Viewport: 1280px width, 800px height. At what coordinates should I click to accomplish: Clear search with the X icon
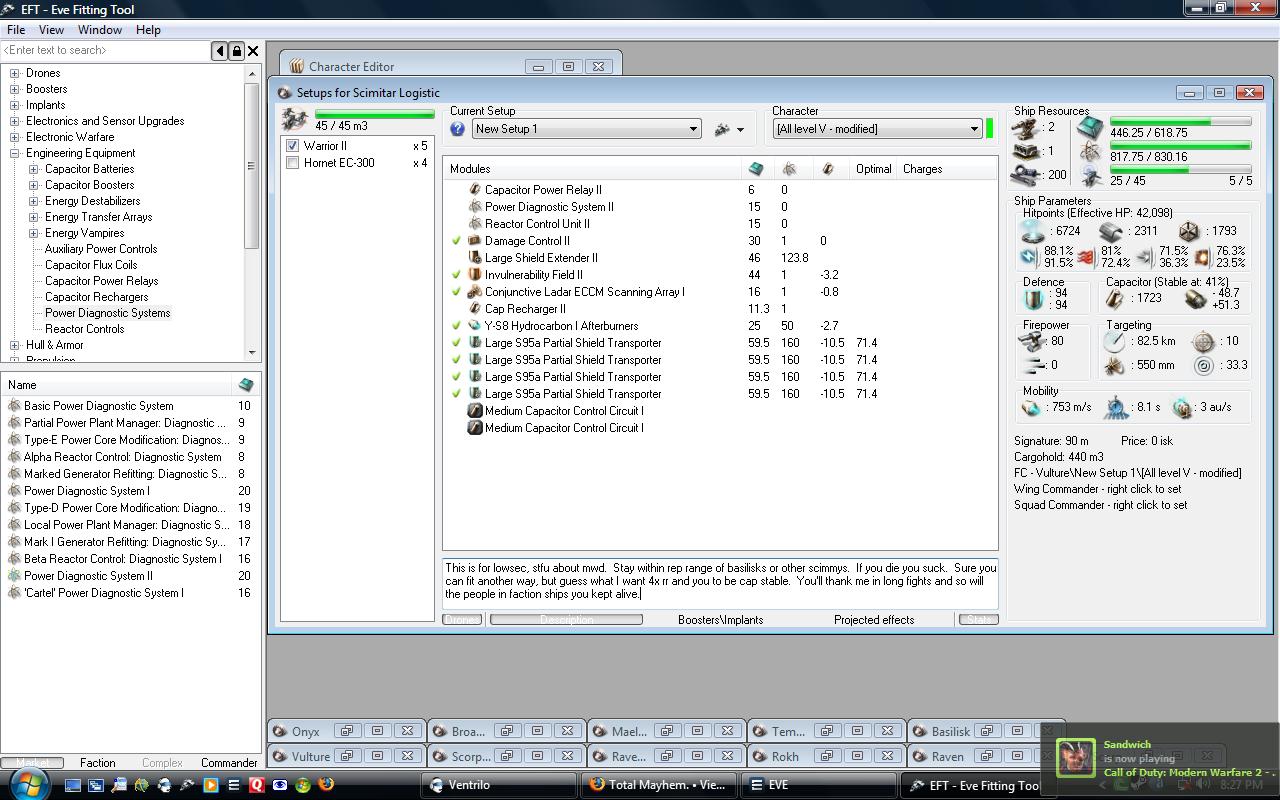coord(253,51)
